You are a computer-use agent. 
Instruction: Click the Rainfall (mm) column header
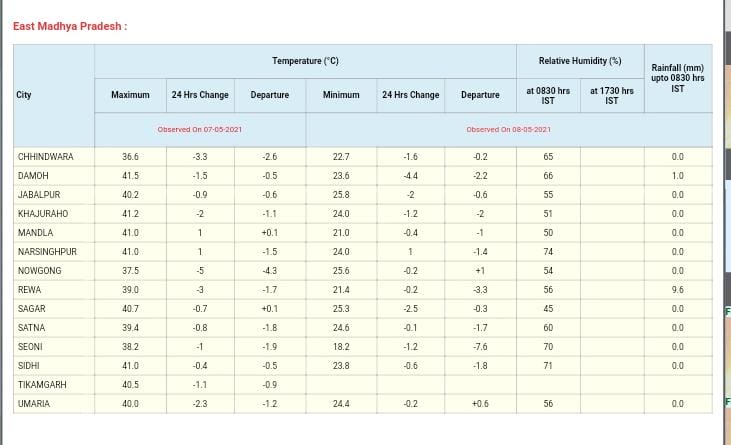(677, 78)
